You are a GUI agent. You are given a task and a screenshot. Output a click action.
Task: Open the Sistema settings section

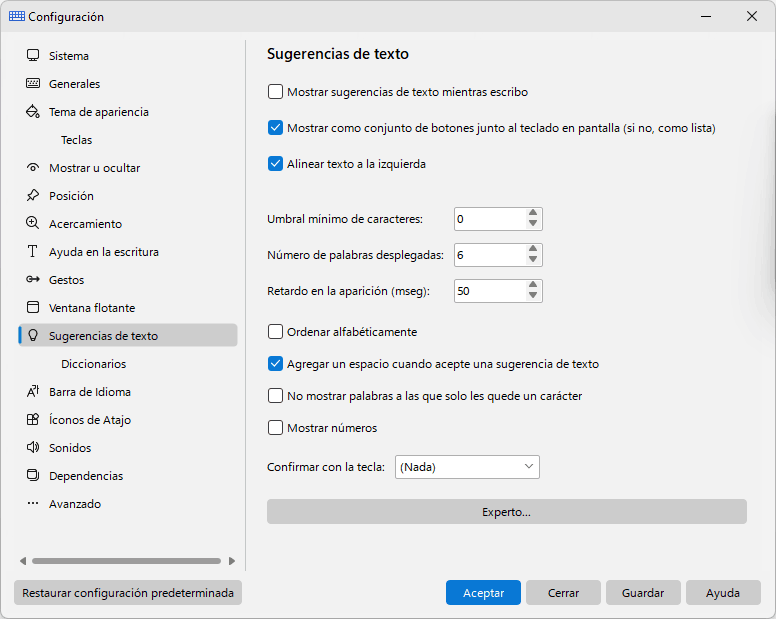(x=128, y=55)
